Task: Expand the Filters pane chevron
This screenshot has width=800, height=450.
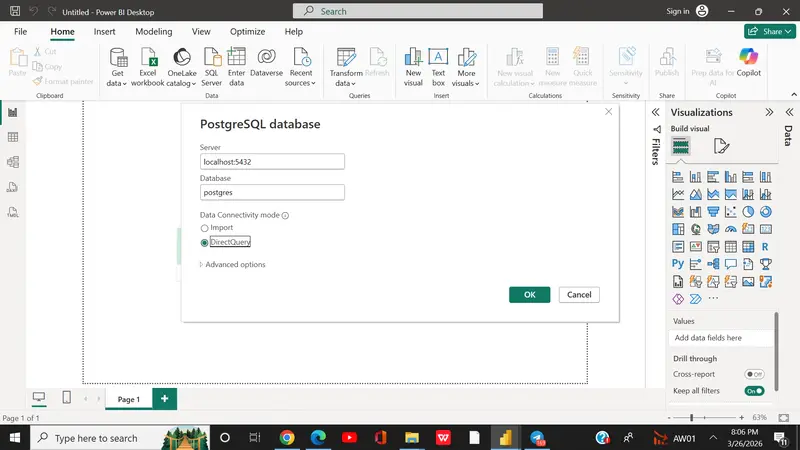Action: point(656,112)
